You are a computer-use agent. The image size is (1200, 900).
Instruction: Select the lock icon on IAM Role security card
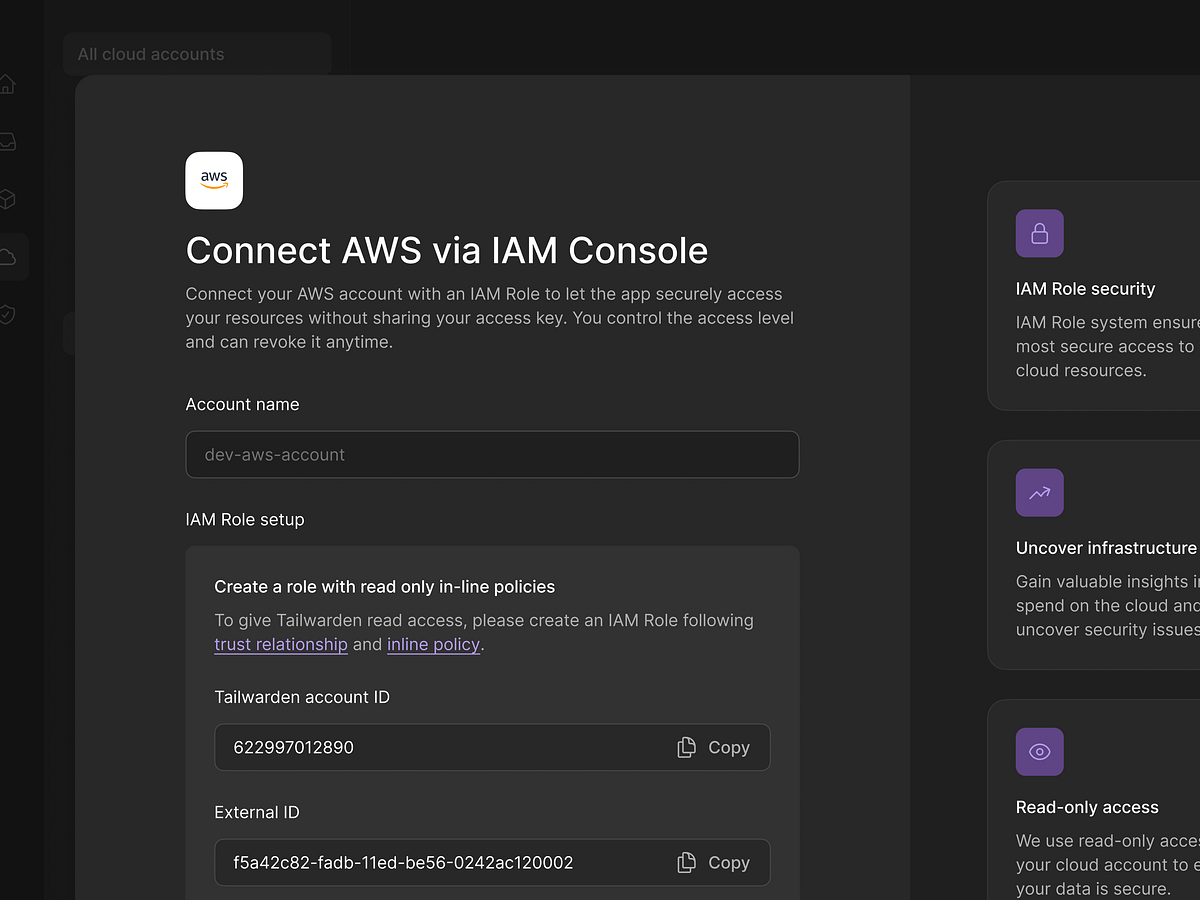click(x=1039, y=233)
